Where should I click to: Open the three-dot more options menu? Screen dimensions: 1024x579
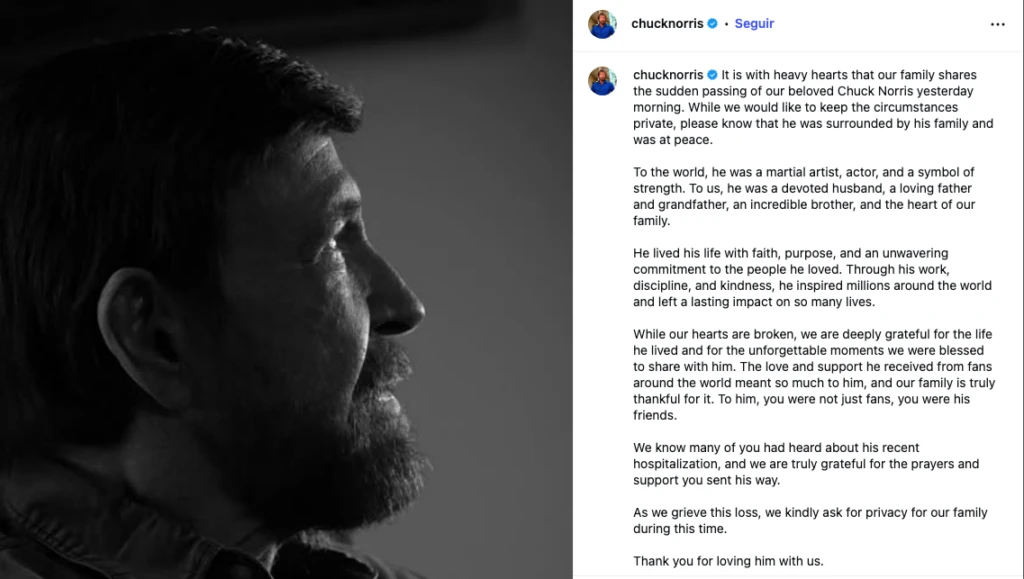997,24
